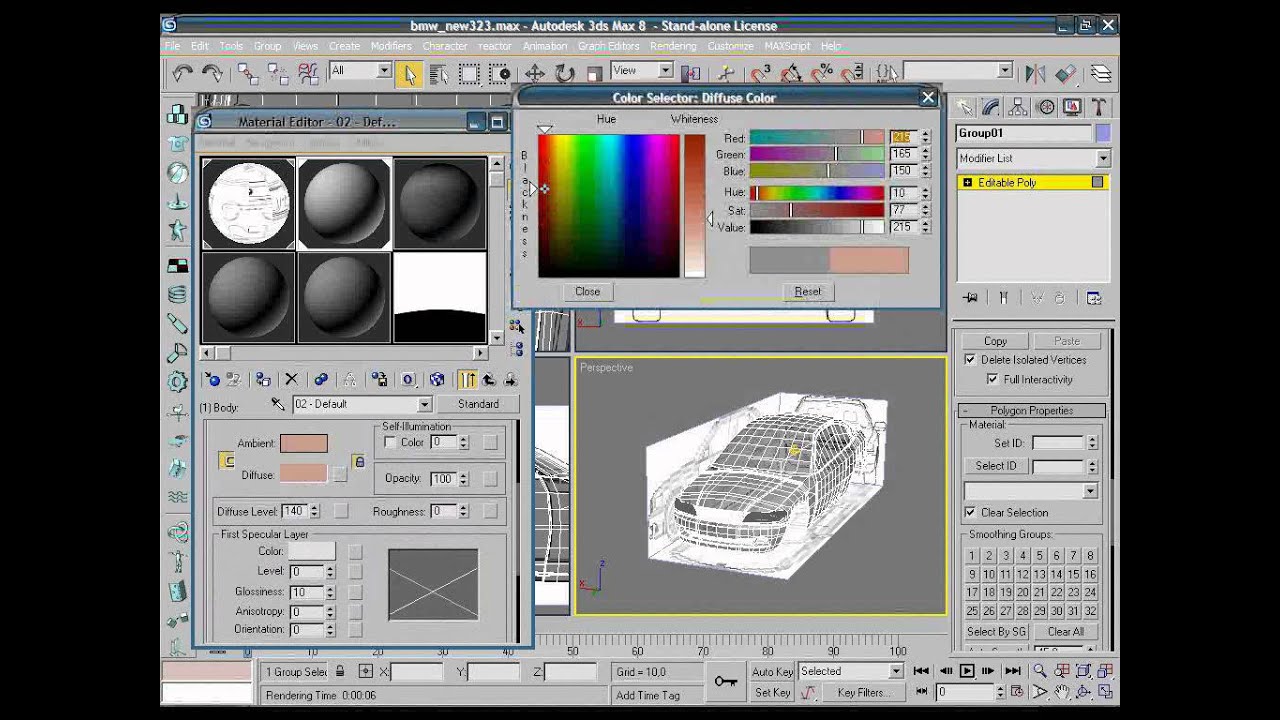
Task: Activate the Select and Move tool
Action: point(535,72)
